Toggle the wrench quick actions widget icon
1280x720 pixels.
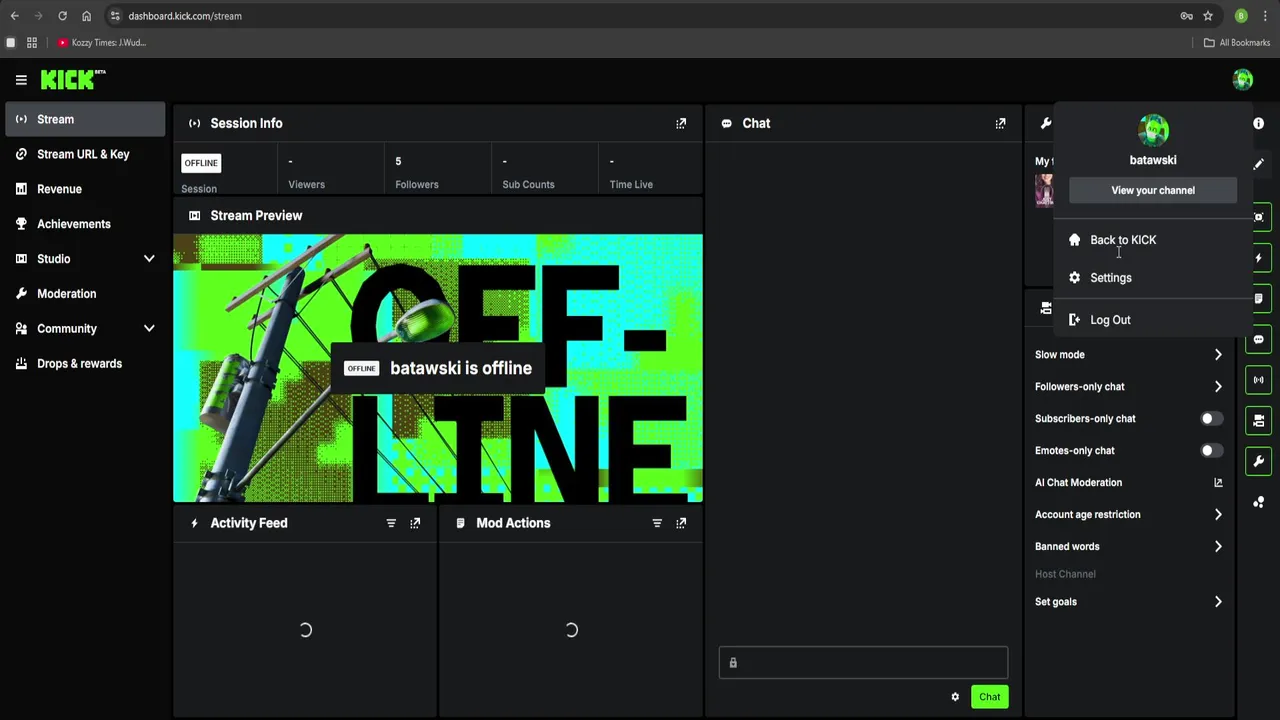tap(1259, 461)
